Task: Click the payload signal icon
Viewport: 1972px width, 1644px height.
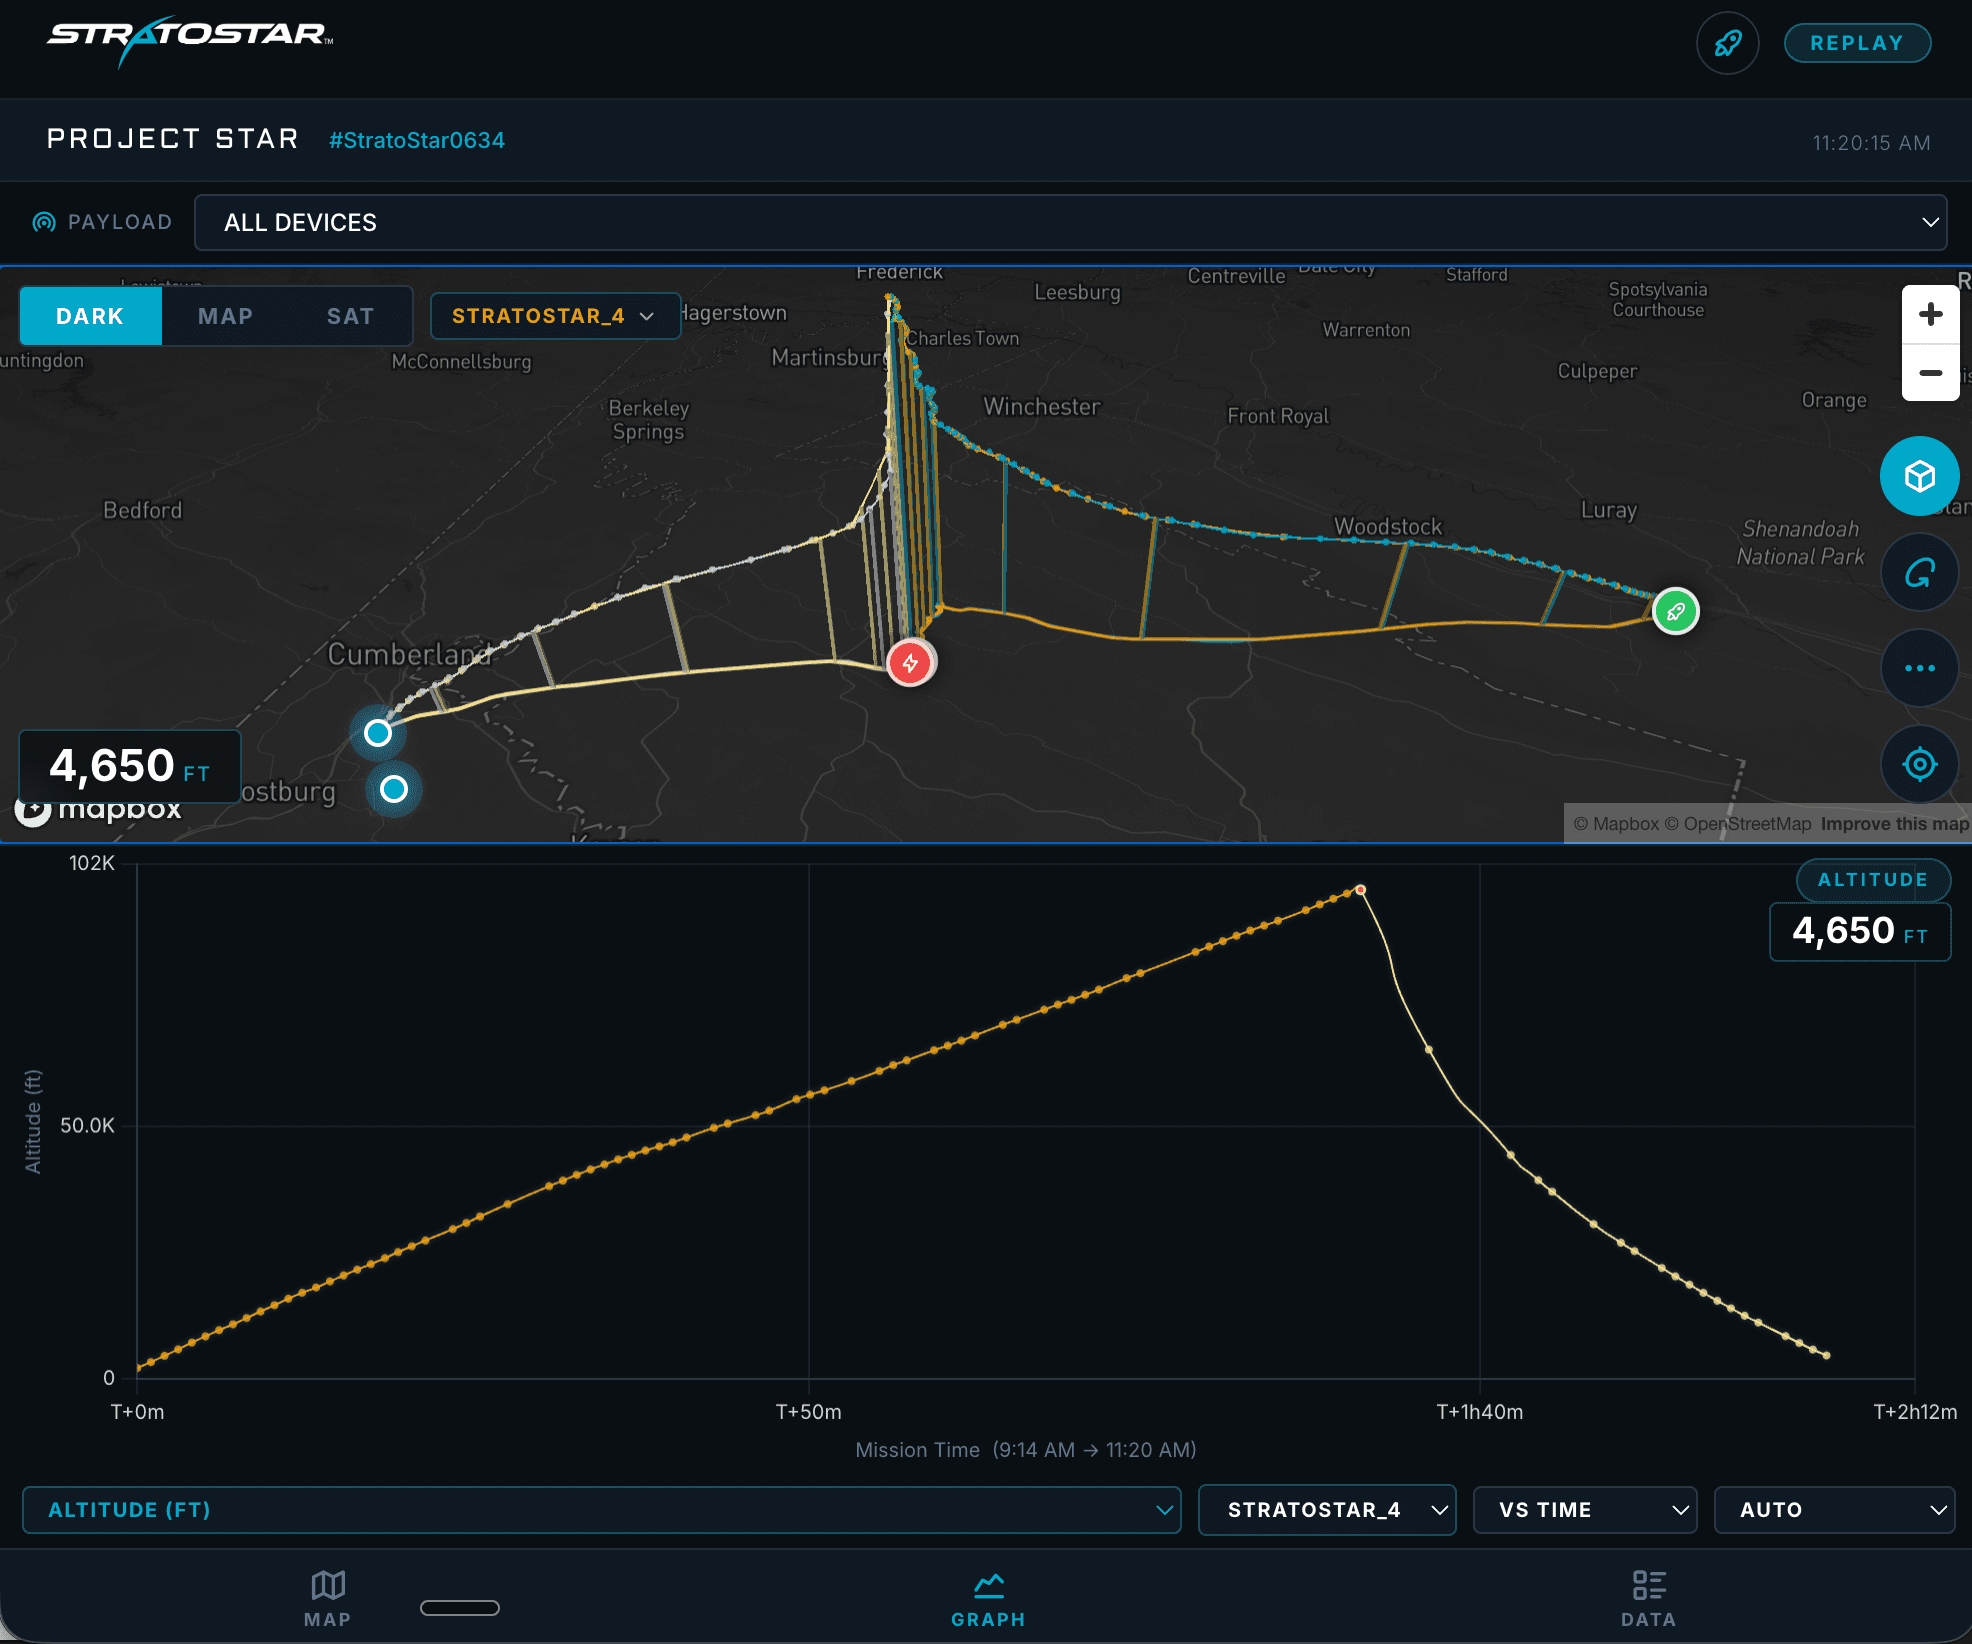Action: coord(44,222)
